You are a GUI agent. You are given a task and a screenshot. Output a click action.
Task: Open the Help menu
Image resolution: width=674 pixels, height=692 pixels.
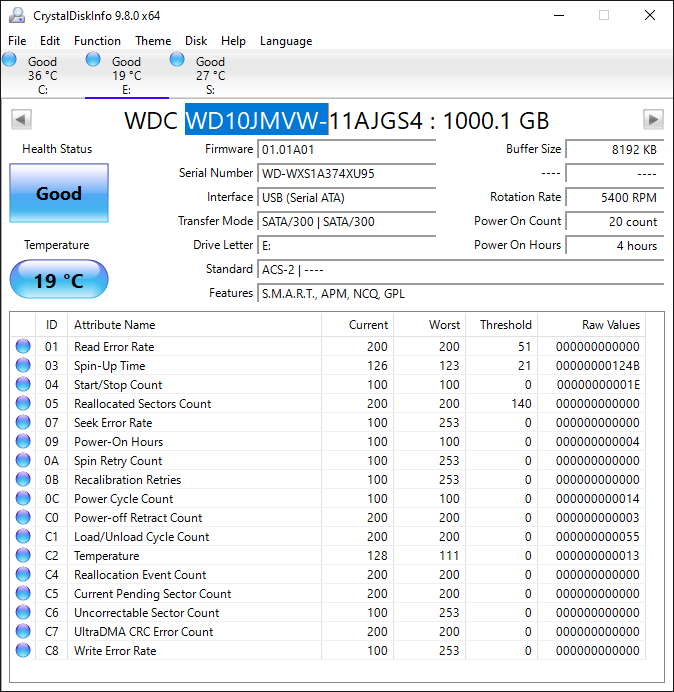pos(233,41)
